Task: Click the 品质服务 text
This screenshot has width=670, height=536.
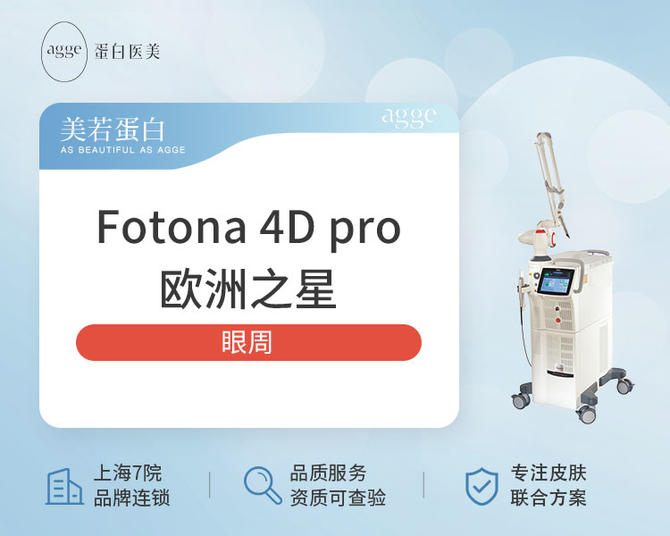Action: click(328, 473)
